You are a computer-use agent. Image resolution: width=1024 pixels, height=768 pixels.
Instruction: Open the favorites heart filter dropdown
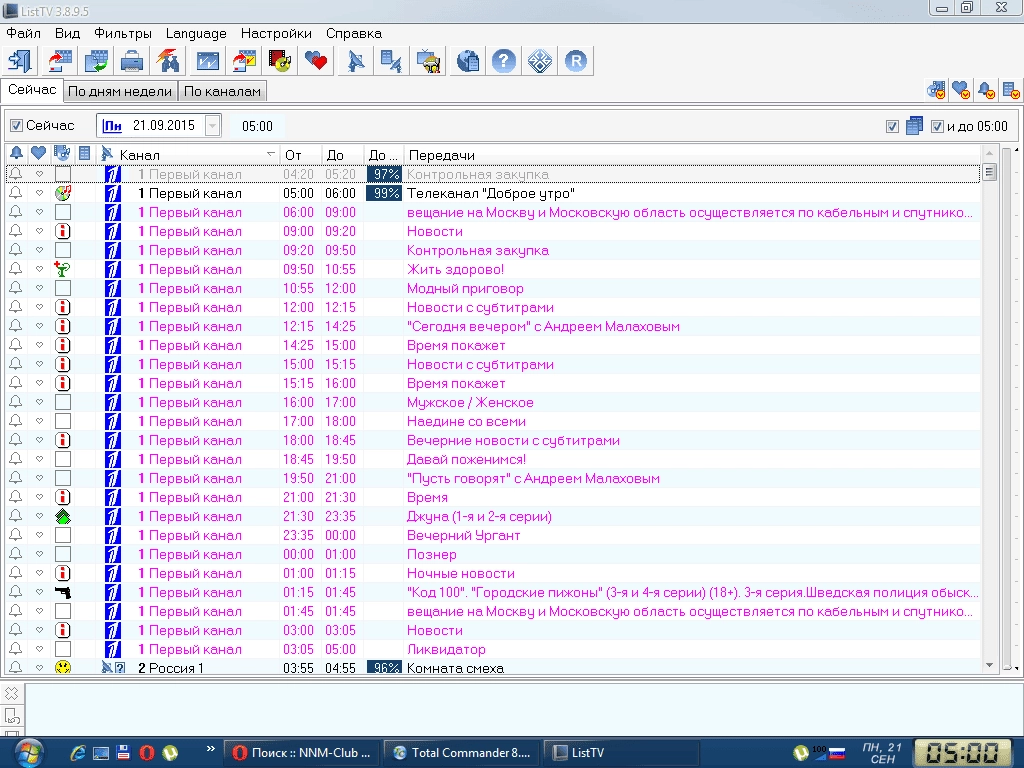click(961, 90)
